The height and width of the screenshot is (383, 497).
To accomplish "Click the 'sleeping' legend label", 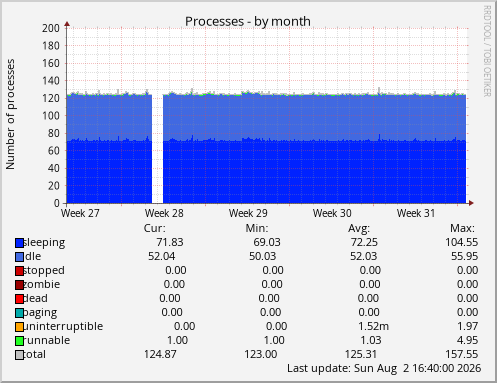I will [x=44, y=243].
